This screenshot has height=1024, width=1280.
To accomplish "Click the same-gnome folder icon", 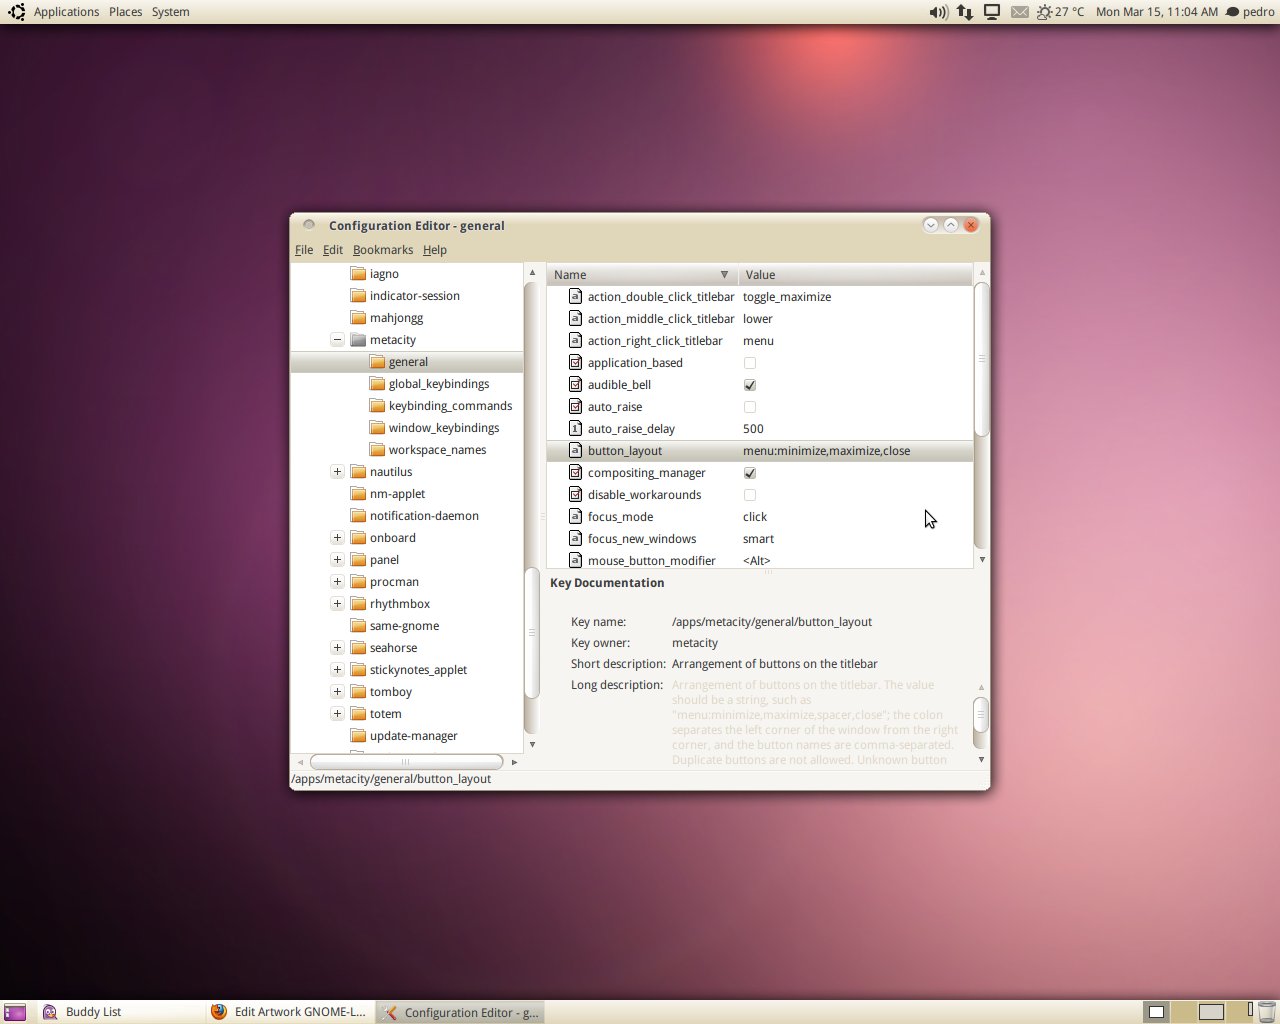I will click(x=358, y=625).
